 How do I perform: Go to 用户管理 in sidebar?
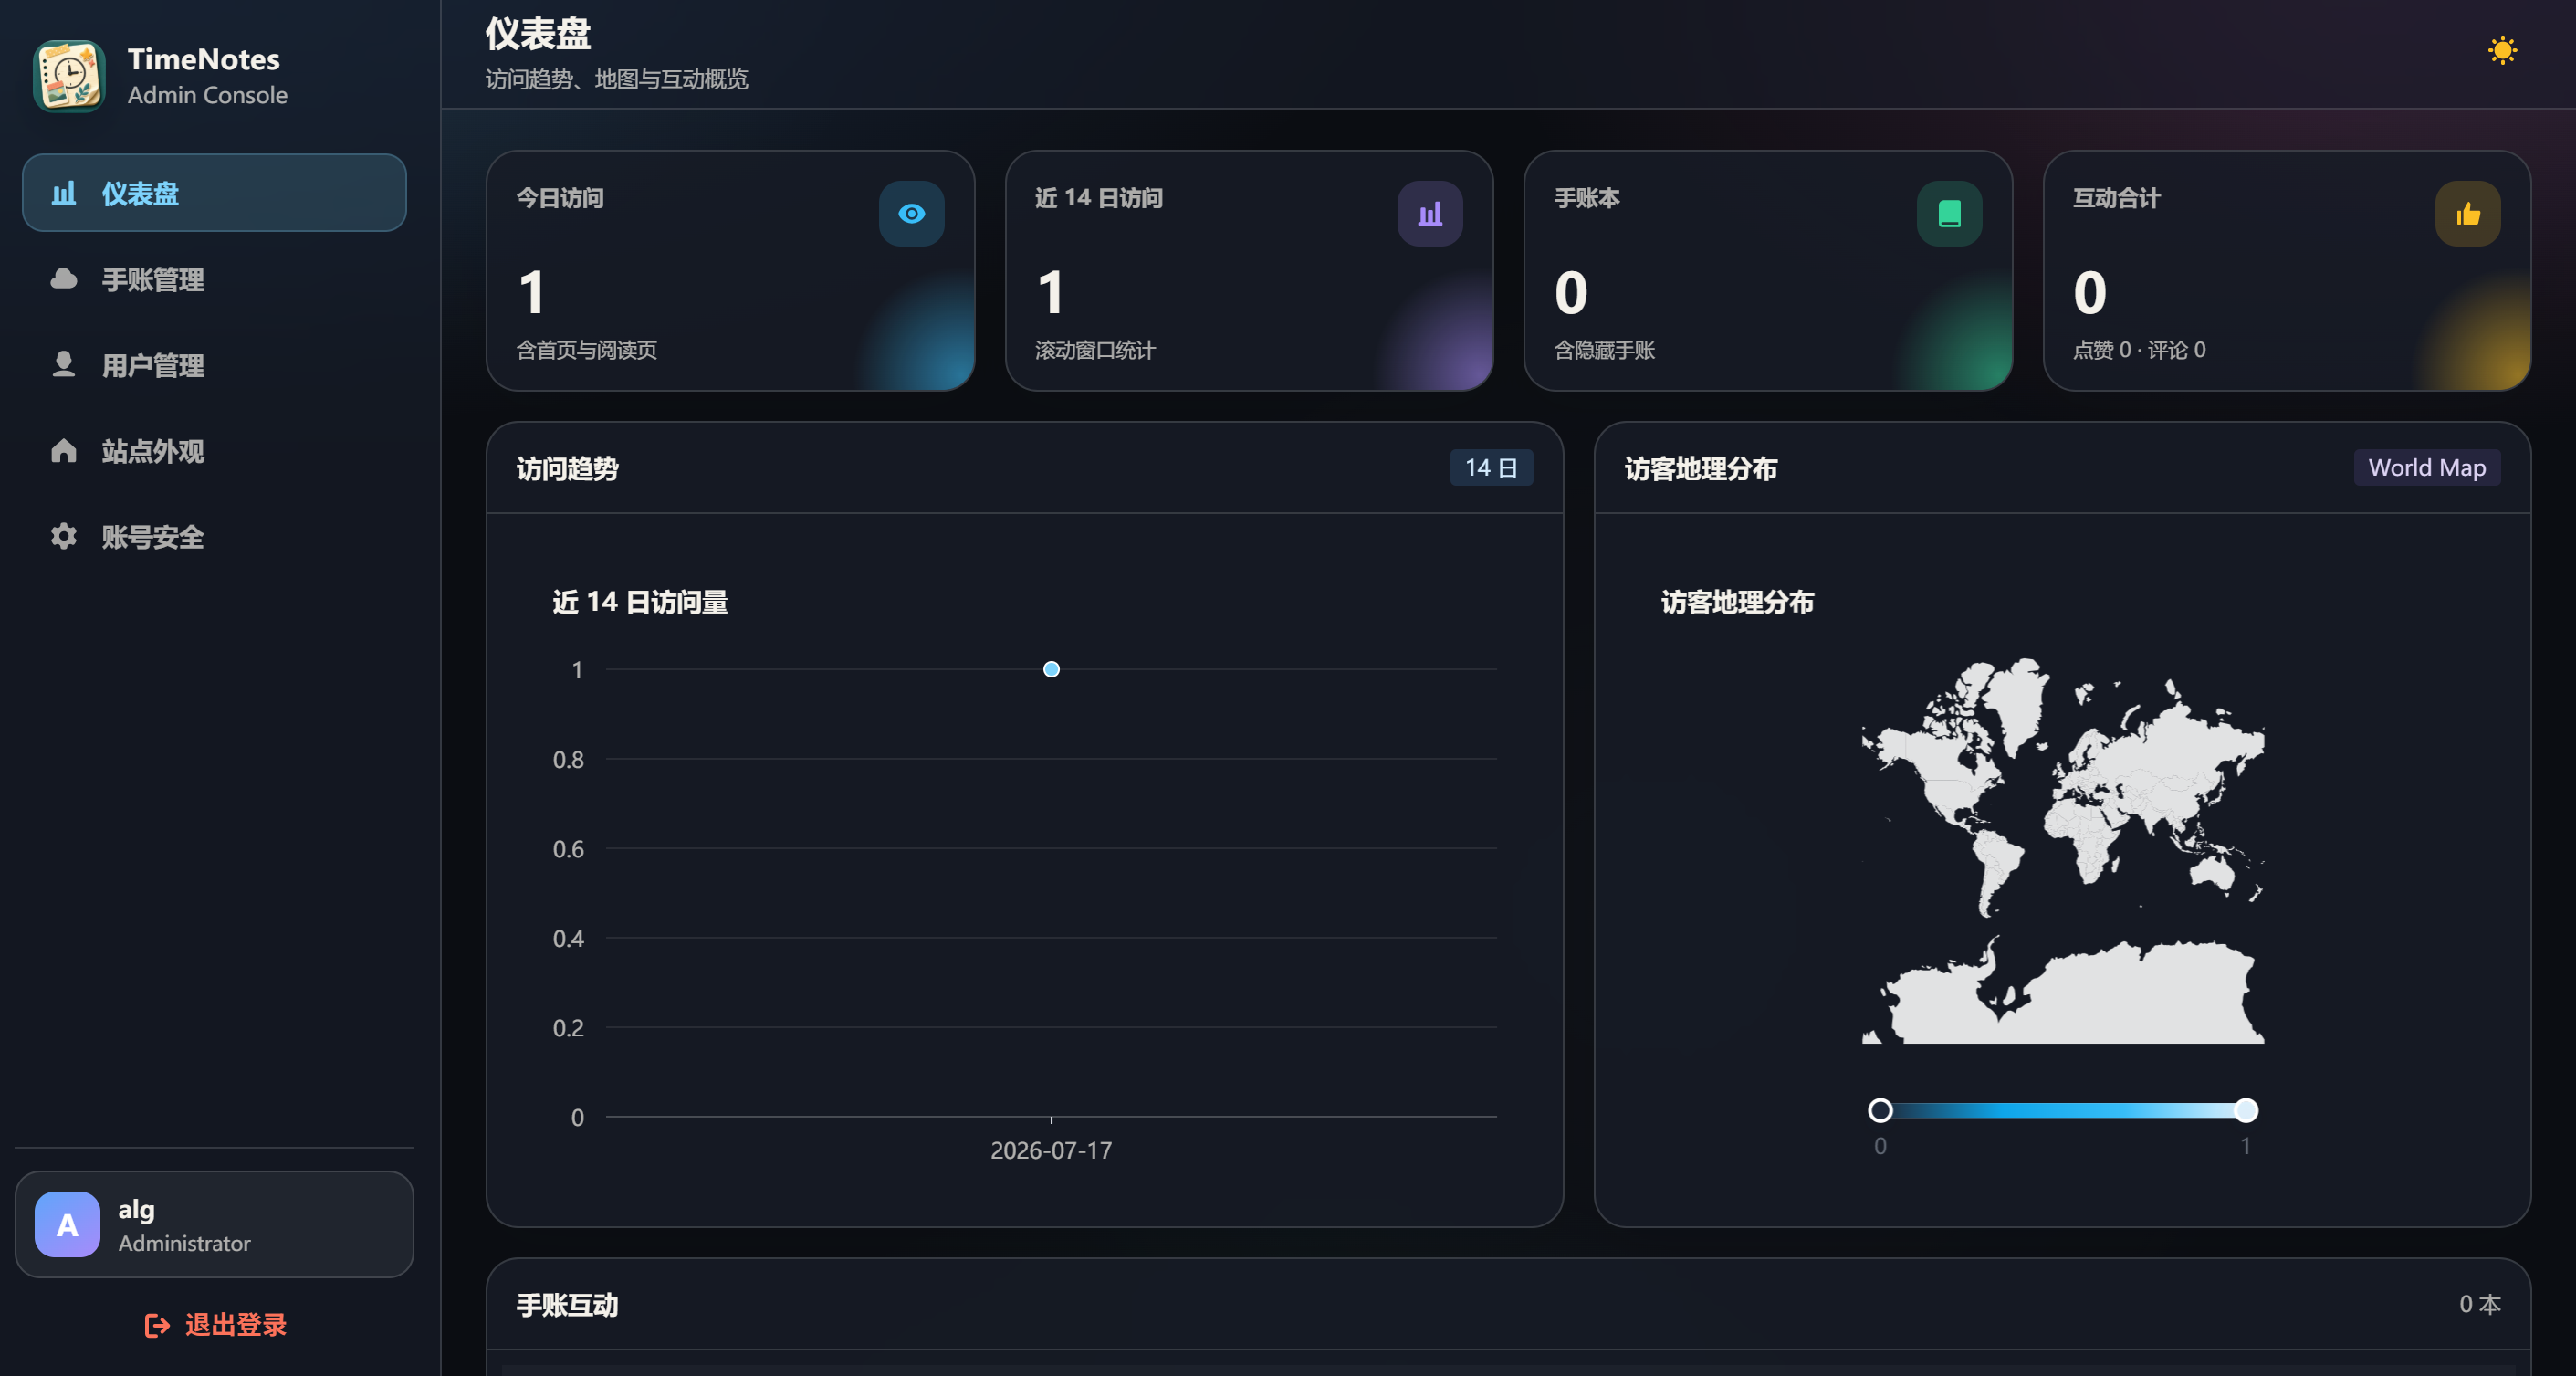pos(214,365)
